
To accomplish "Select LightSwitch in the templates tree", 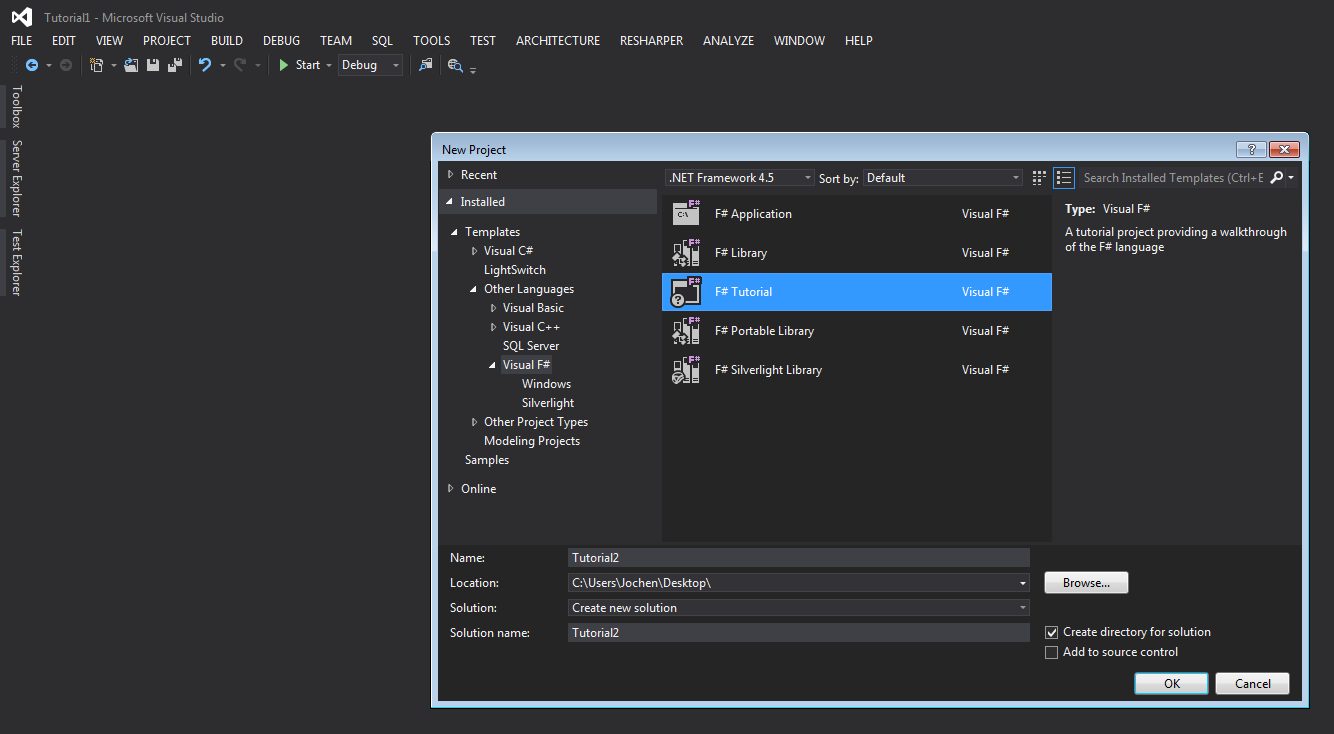I will tap(515, 270).
